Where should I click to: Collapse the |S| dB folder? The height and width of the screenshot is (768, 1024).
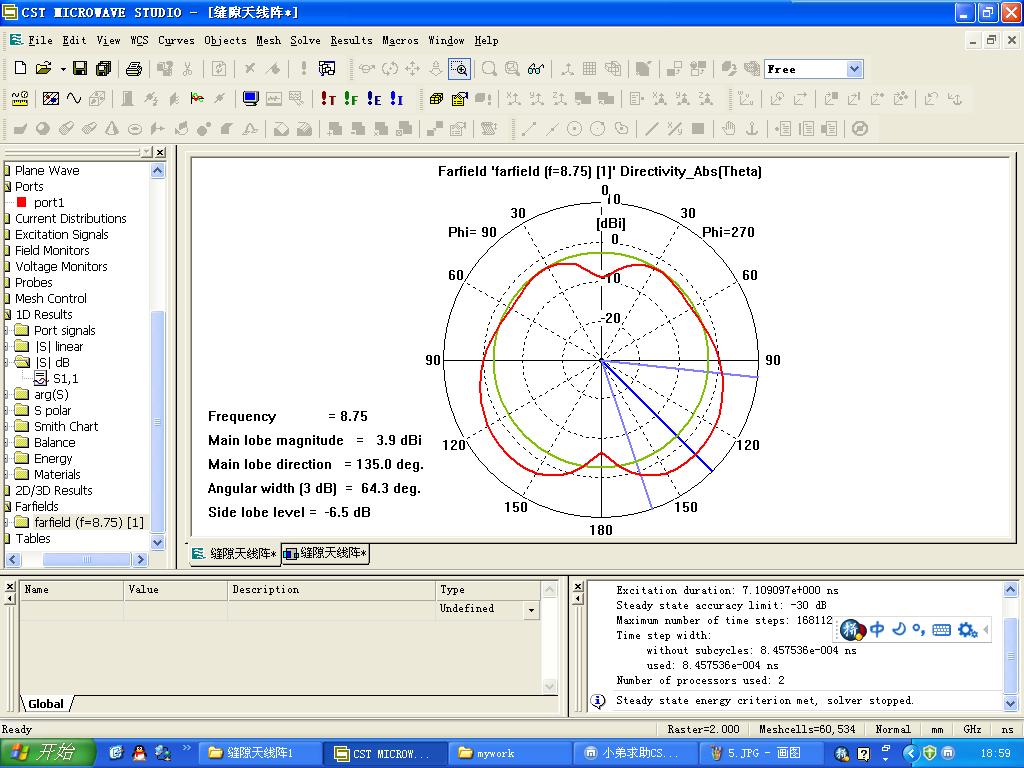point(7,362)
